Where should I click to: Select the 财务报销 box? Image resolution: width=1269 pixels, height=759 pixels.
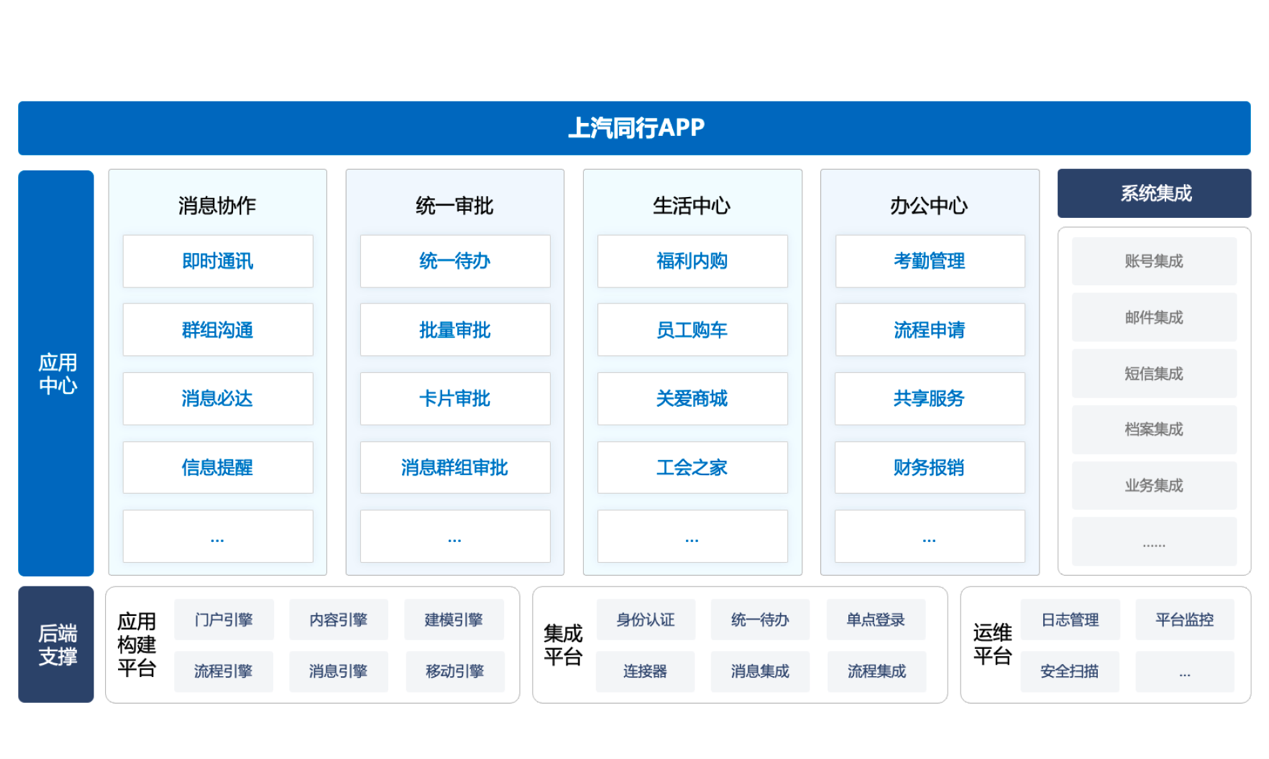click(929, 467)
